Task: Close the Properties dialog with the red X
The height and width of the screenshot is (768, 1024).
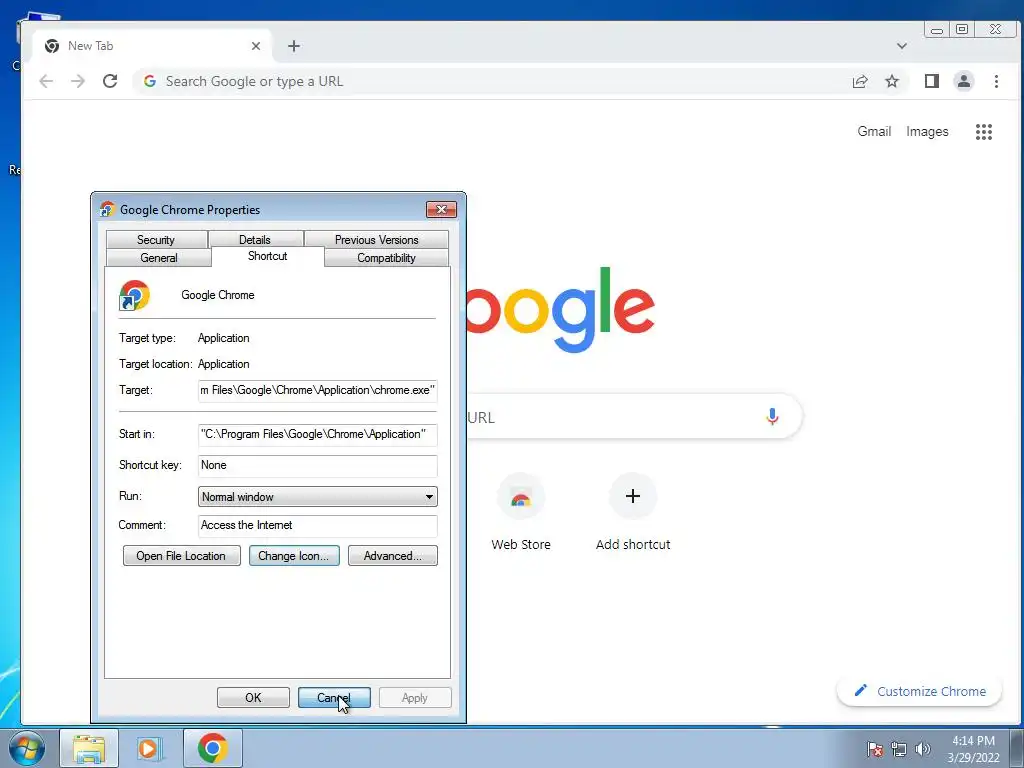Action: pyautogui.click(x=441, y=209)
